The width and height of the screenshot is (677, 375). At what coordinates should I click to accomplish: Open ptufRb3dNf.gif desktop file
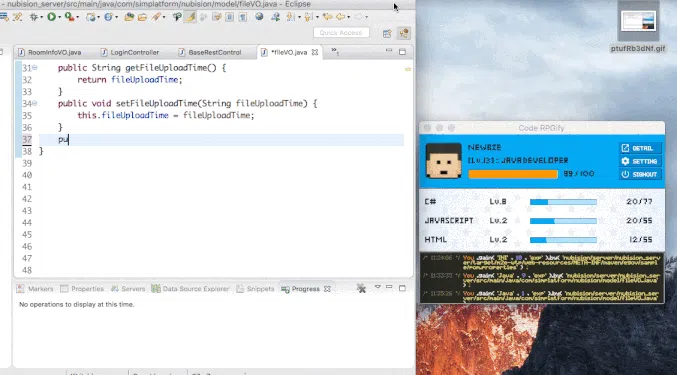(638, 28)
